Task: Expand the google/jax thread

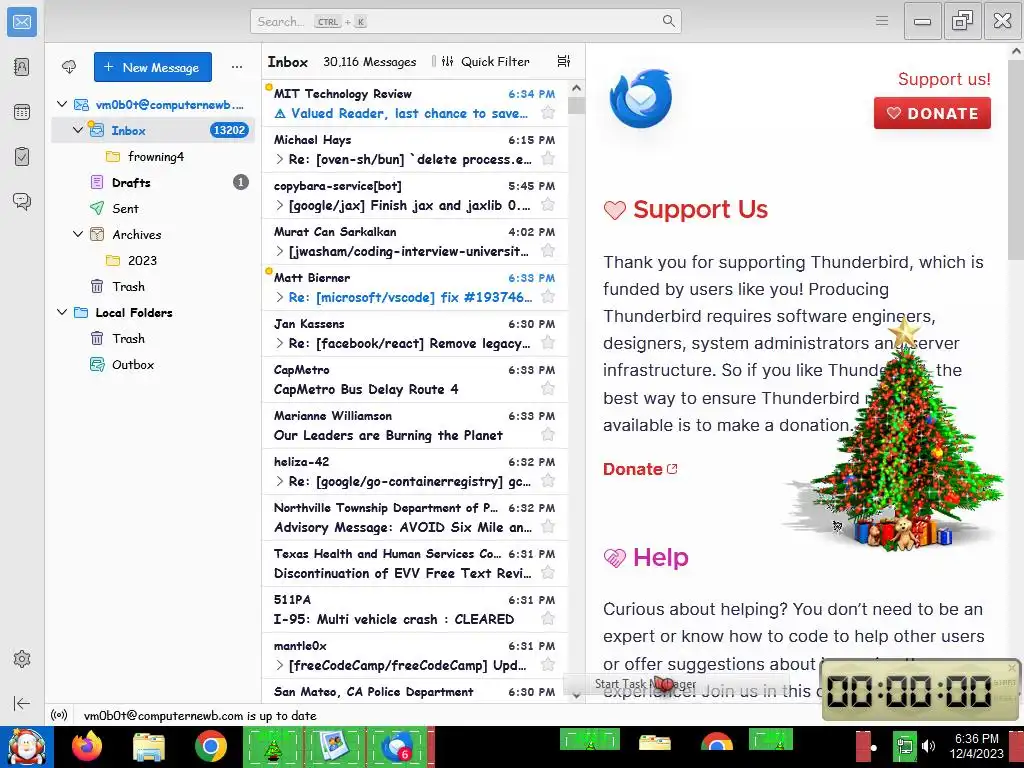Action: pyautogui.click(x=280, y=205)
